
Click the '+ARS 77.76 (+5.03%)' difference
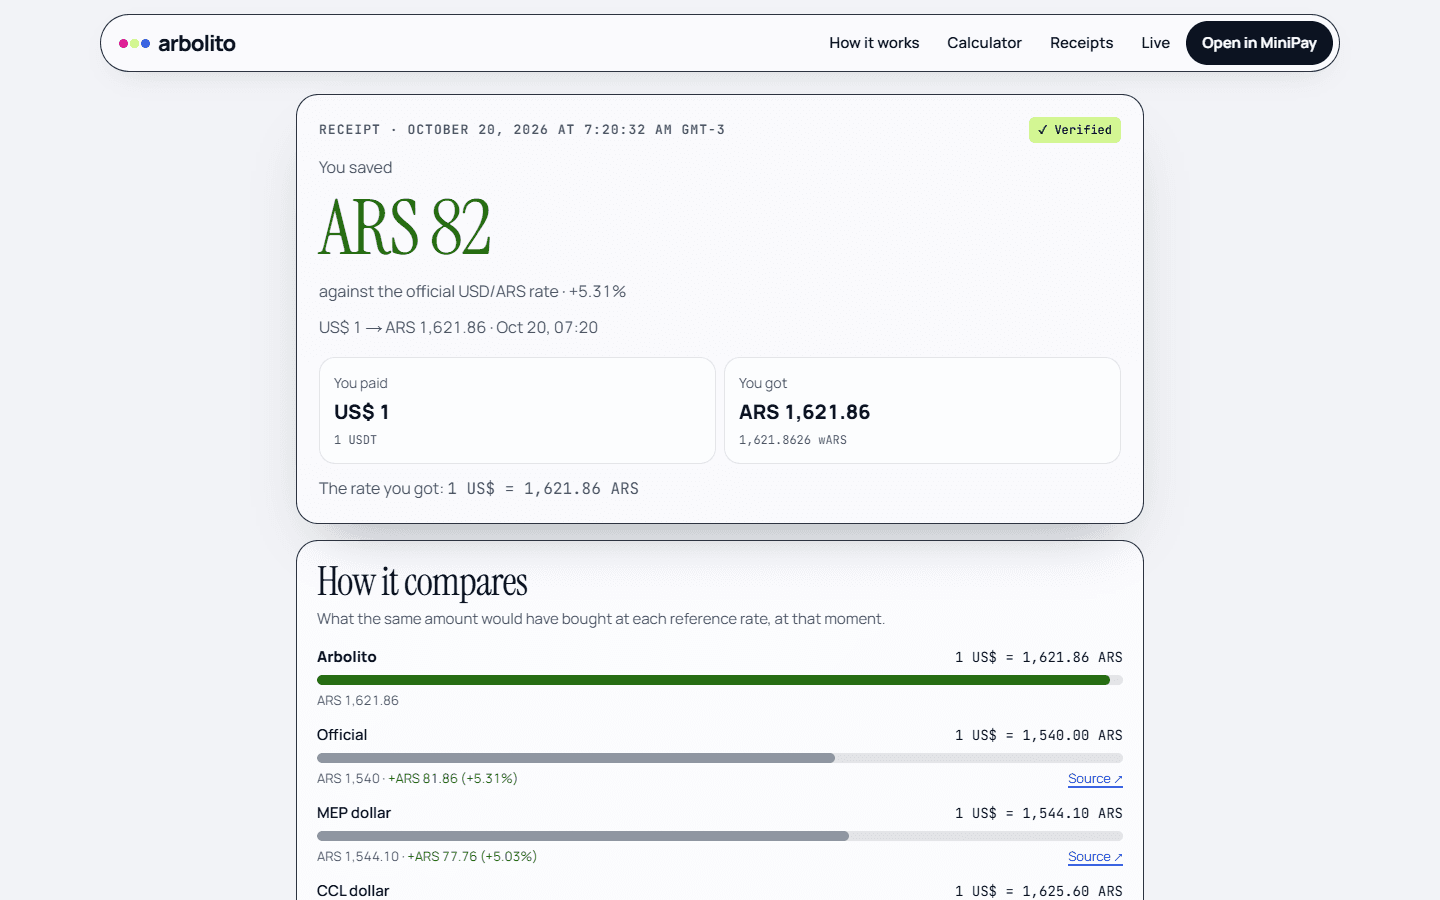click(x=472, y=856)
